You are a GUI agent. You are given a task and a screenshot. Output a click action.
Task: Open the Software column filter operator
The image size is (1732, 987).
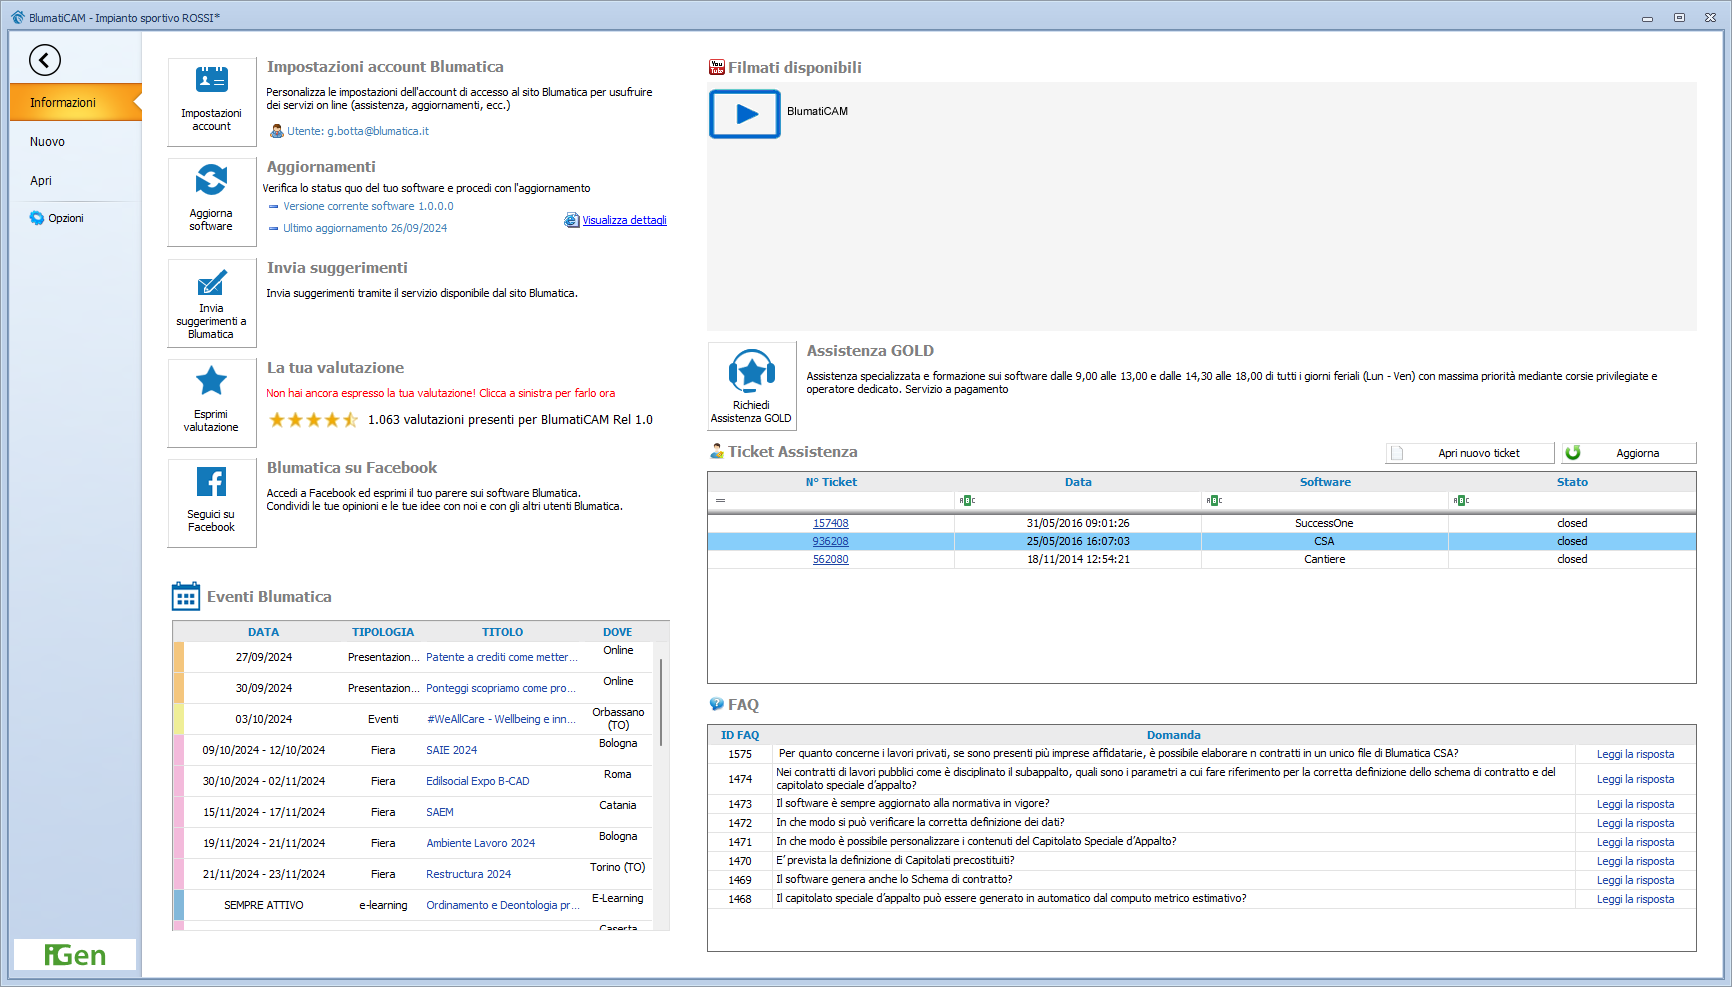coord(1214,500)
